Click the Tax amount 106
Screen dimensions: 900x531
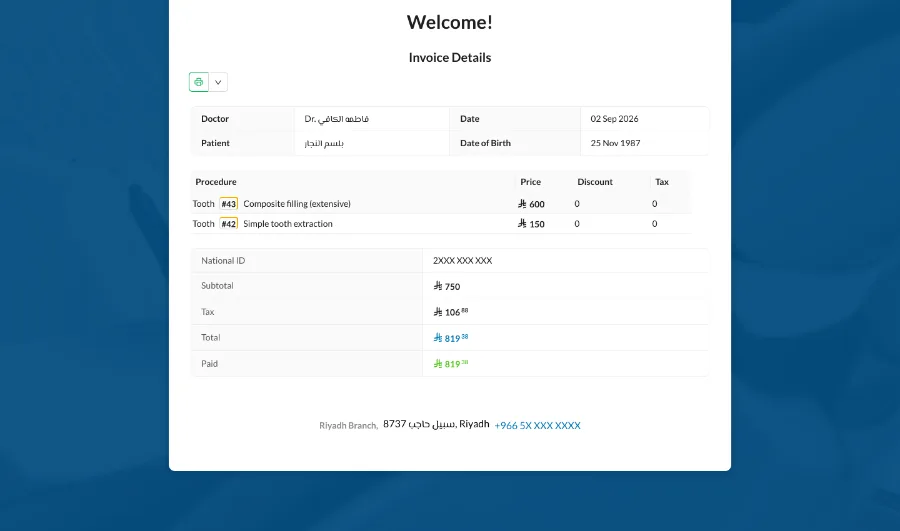pyautogui.click(x=451, y=312)
